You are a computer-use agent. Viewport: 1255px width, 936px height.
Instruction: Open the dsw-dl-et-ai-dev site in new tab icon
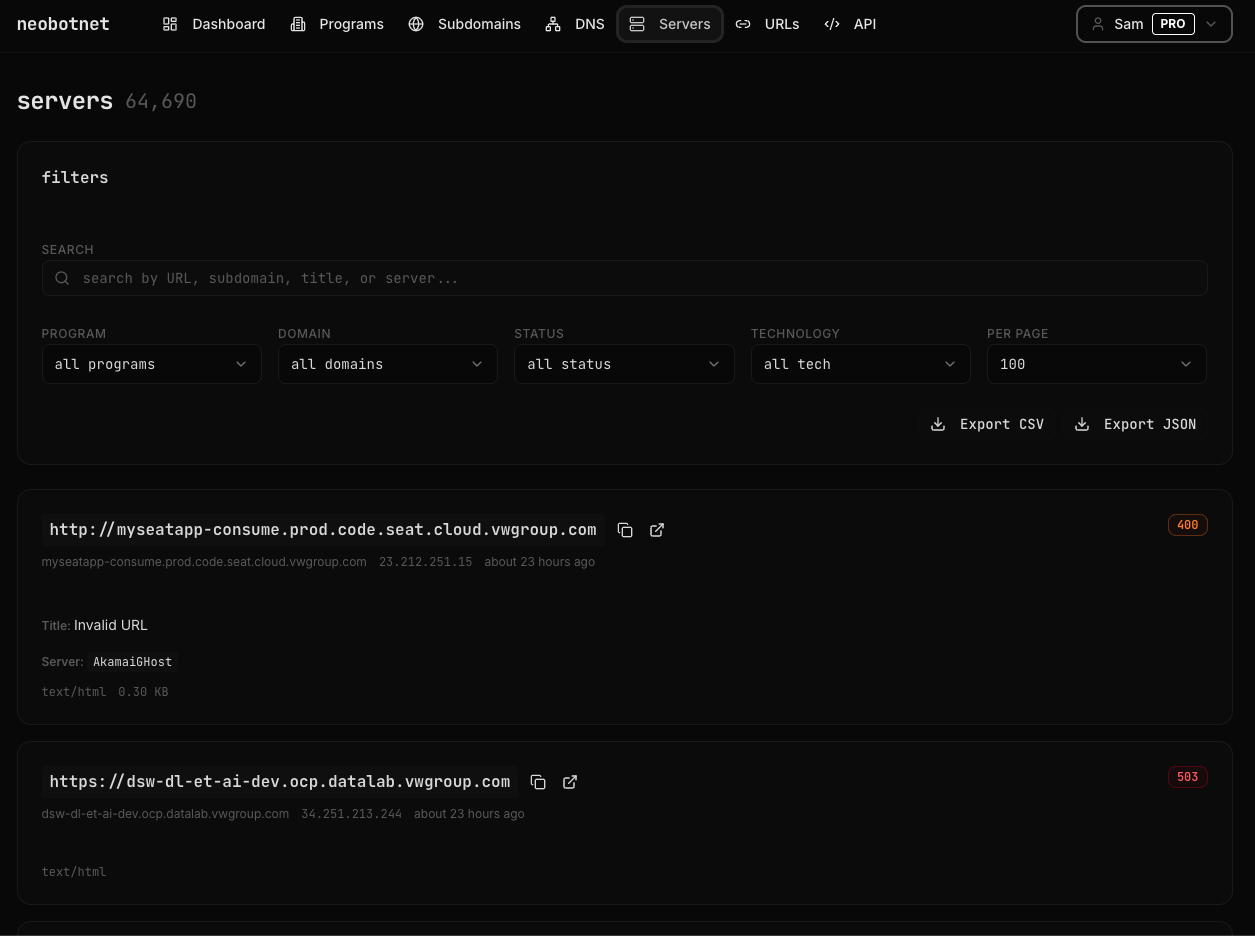(570, 782)
